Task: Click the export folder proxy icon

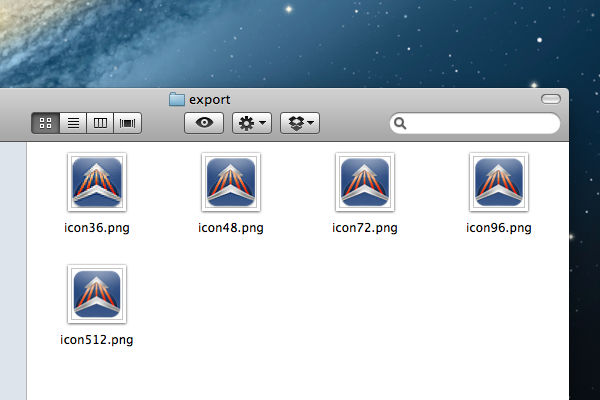Action: pos(177,99)
